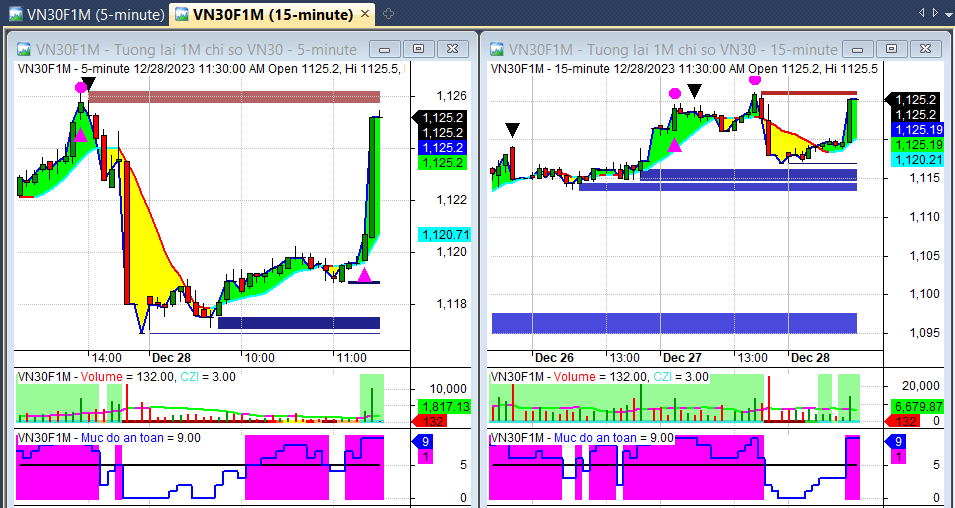The height and width of the screenshot is (508, 955).
Task: Click the Dec 28 date label in the 5-minute chart
Action: coord(171,358)
